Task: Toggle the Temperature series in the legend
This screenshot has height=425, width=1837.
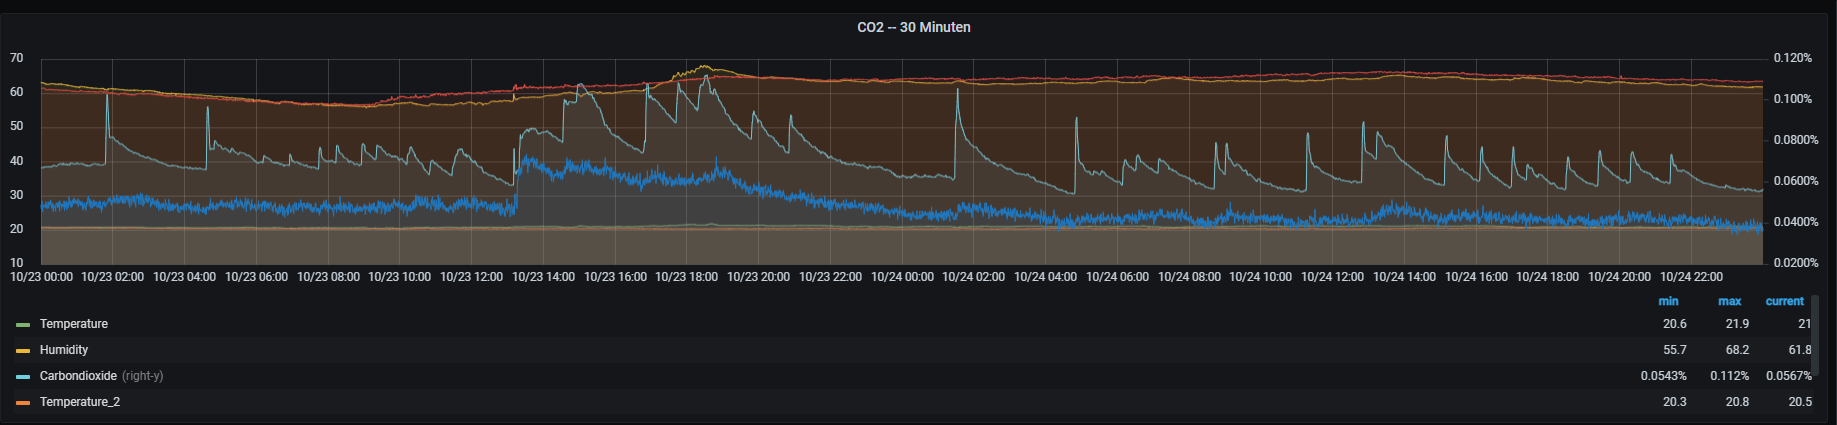Action: (x=73, y=324)
